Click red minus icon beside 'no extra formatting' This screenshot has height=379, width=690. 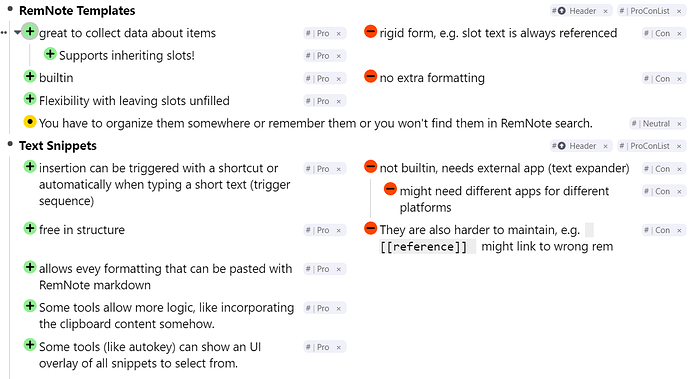371,77
